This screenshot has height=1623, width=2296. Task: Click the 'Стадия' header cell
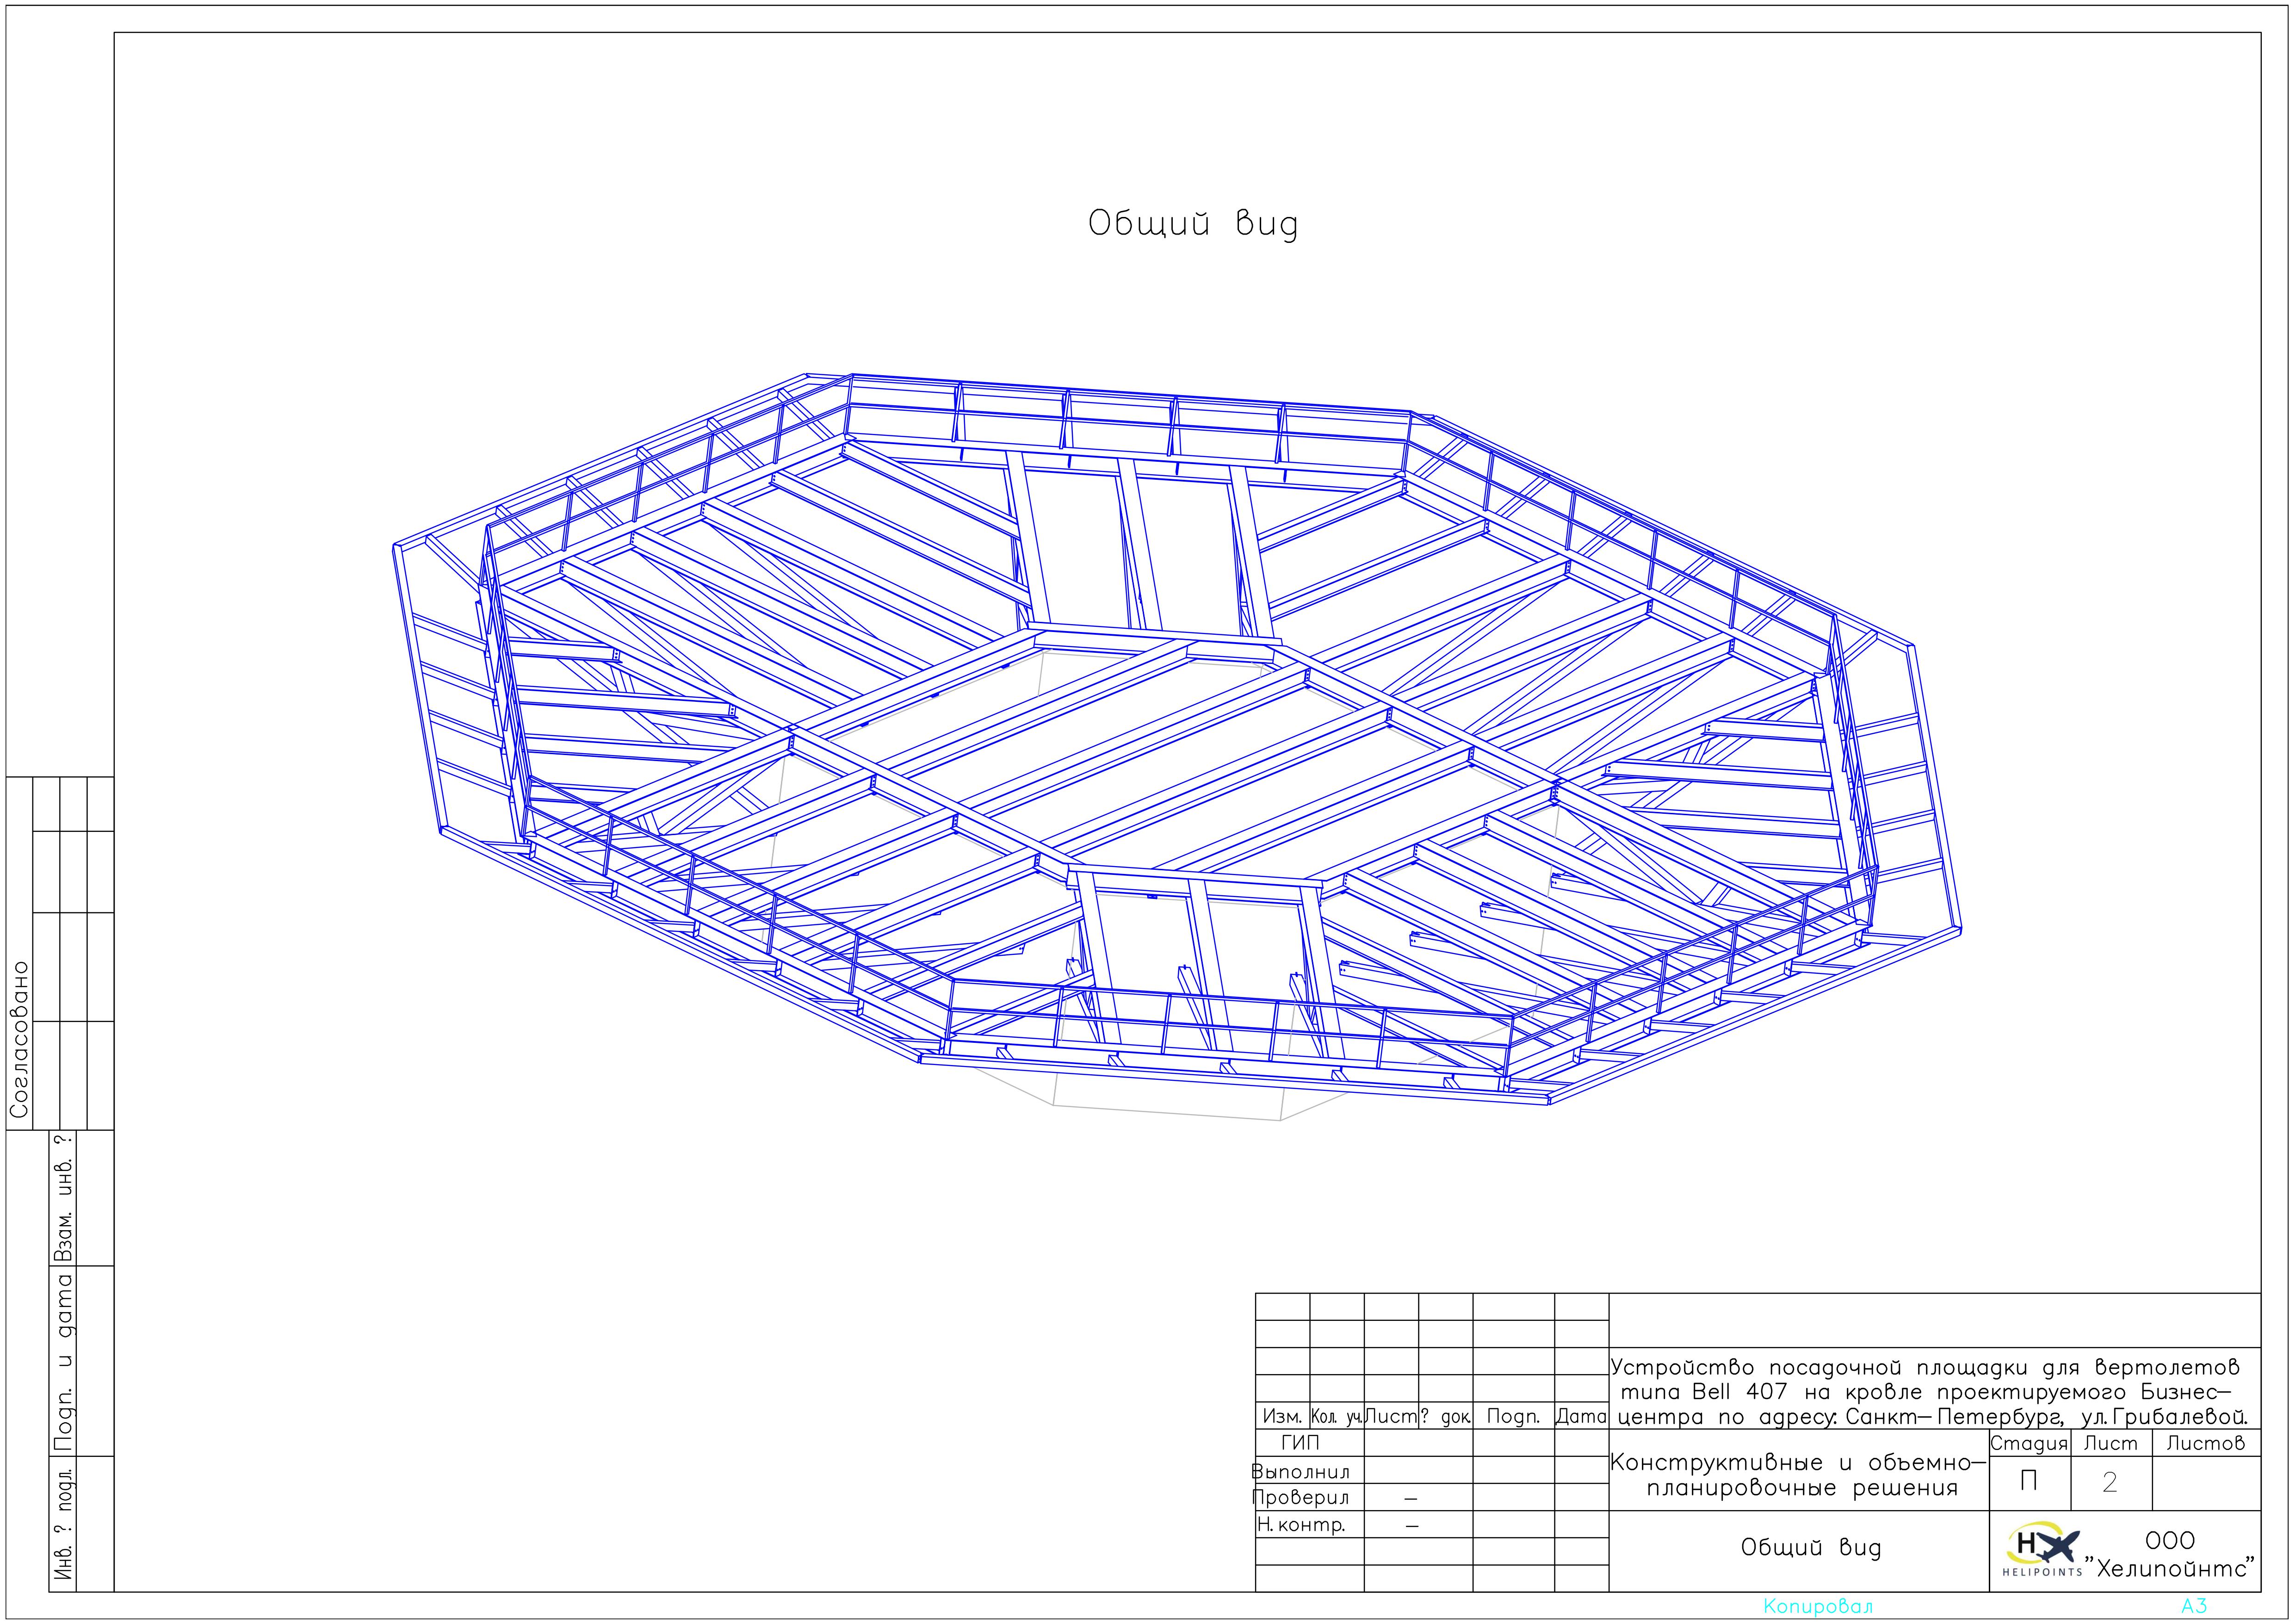(x=2029, y=1443)
